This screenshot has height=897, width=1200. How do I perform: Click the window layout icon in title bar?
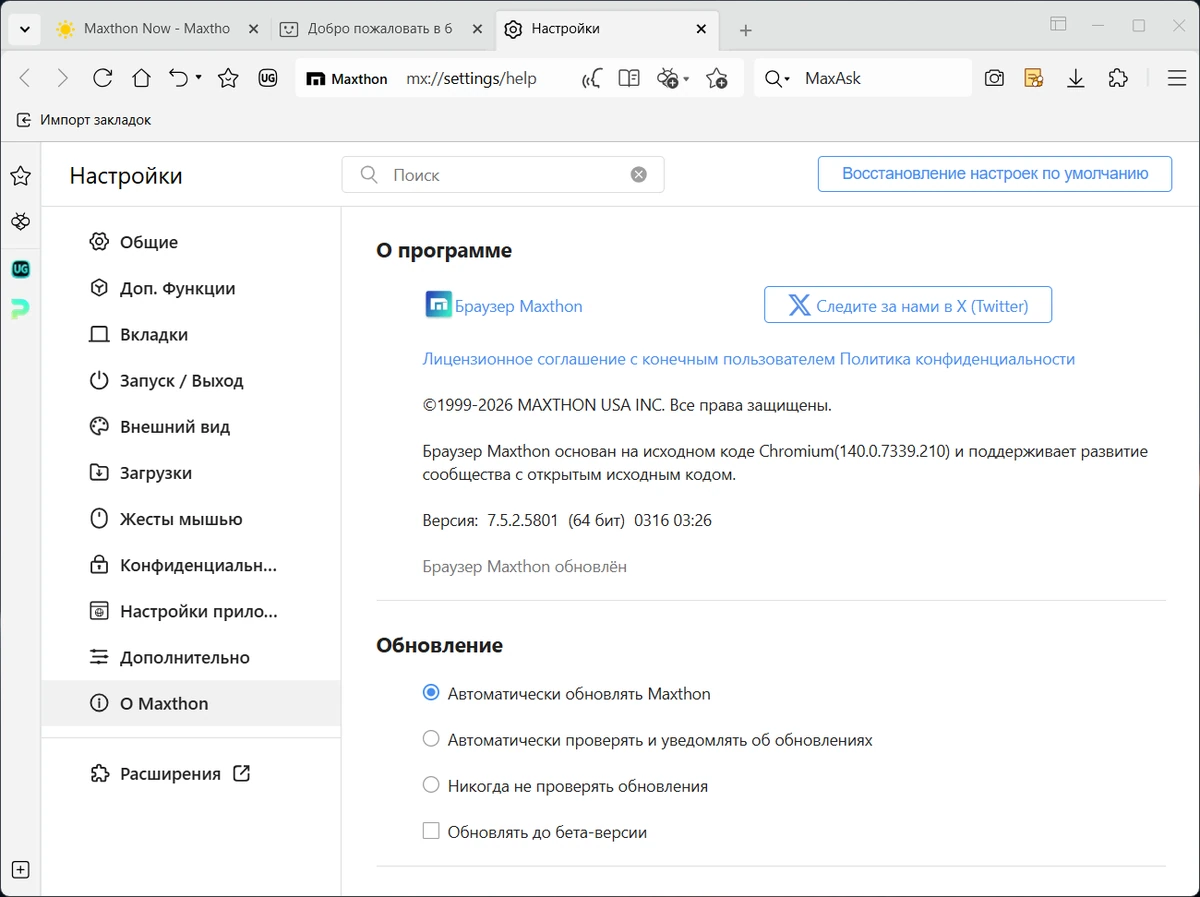tap(1058, 24)
